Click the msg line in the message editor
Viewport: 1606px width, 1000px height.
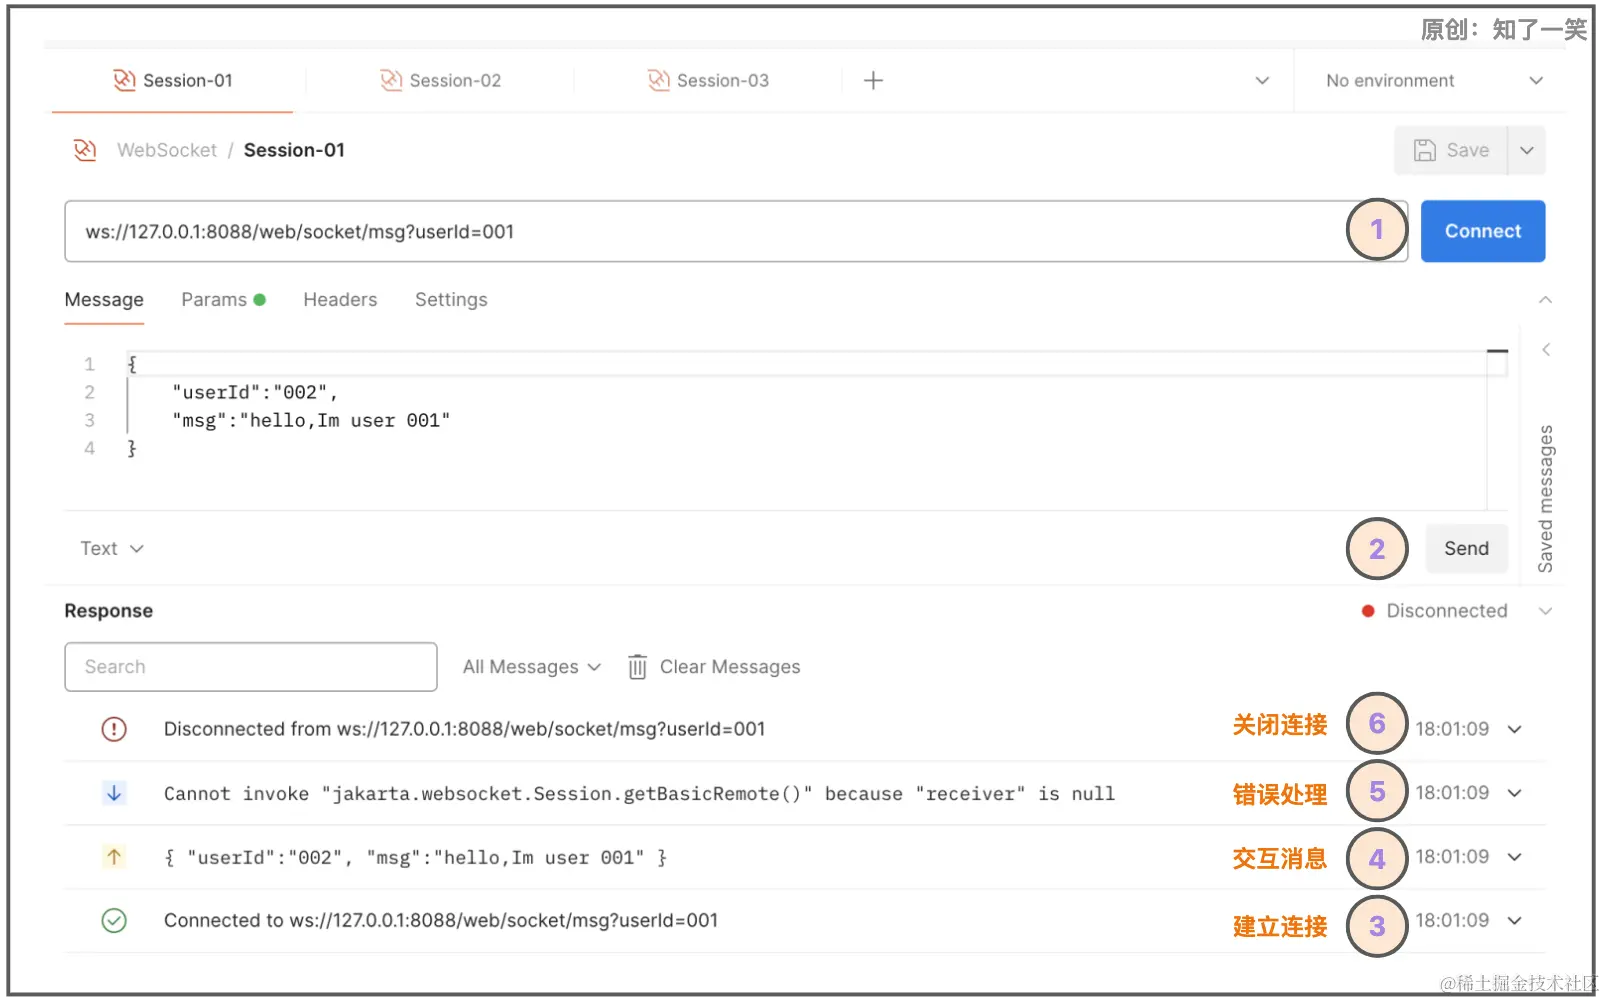pyautogui.click(x=311, y=420)
